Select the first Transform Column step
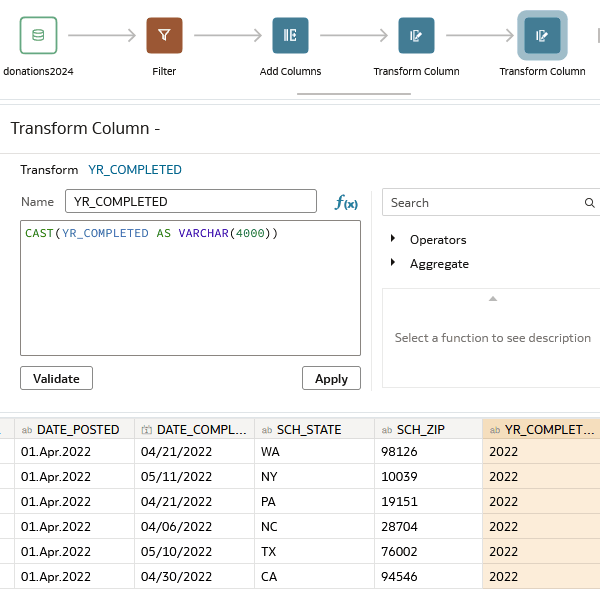The height and width of the screenshot is (589, 600). (x=416, y=35)
